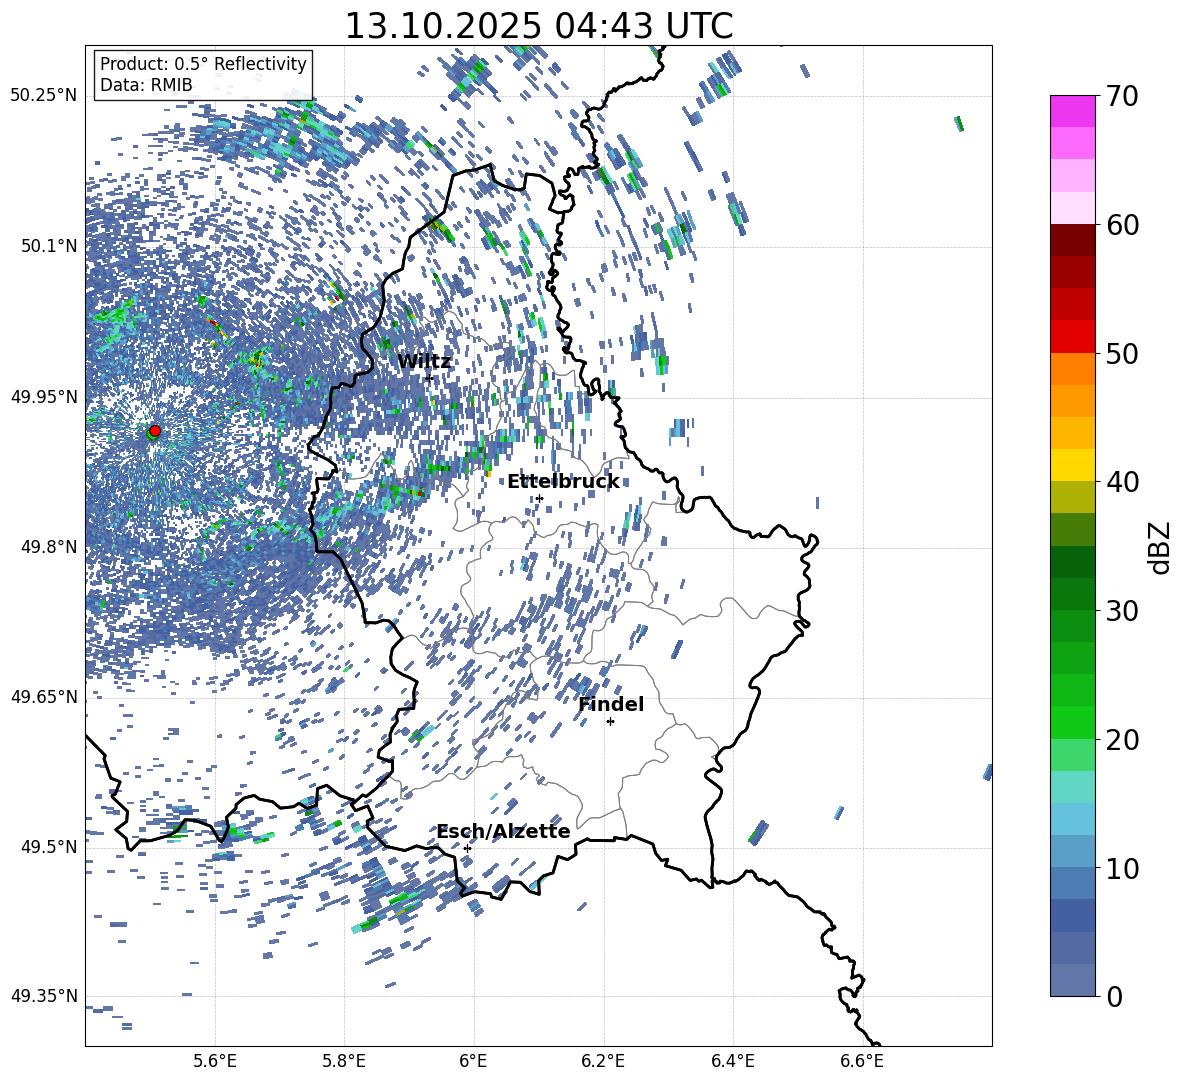Click the 50 tick on the colorbar
The width and height of the screenshot is (1184, 1081).
pyautogui.click(x=1122, y=354)
